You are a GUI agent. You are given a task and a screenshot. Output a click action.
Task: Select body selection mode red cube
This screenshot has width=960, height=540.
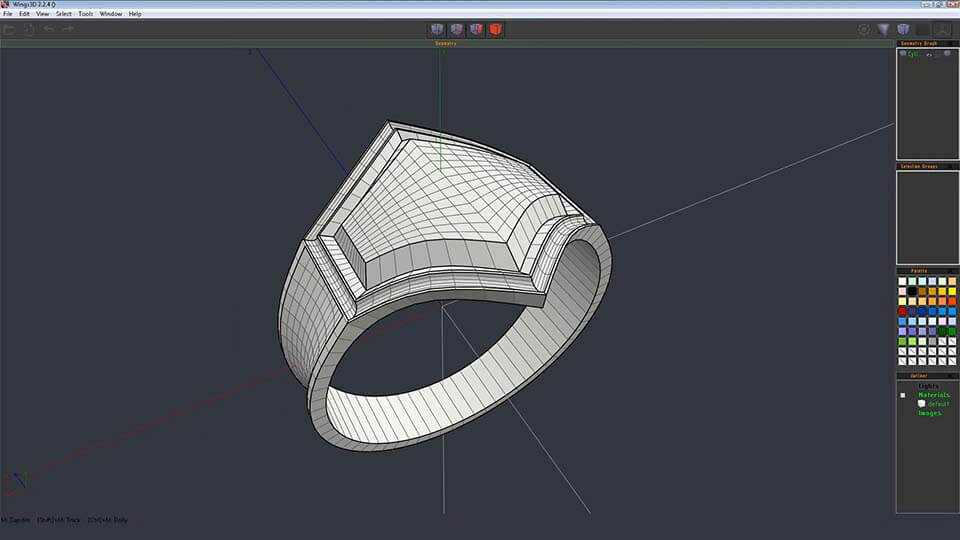point(495,29)
